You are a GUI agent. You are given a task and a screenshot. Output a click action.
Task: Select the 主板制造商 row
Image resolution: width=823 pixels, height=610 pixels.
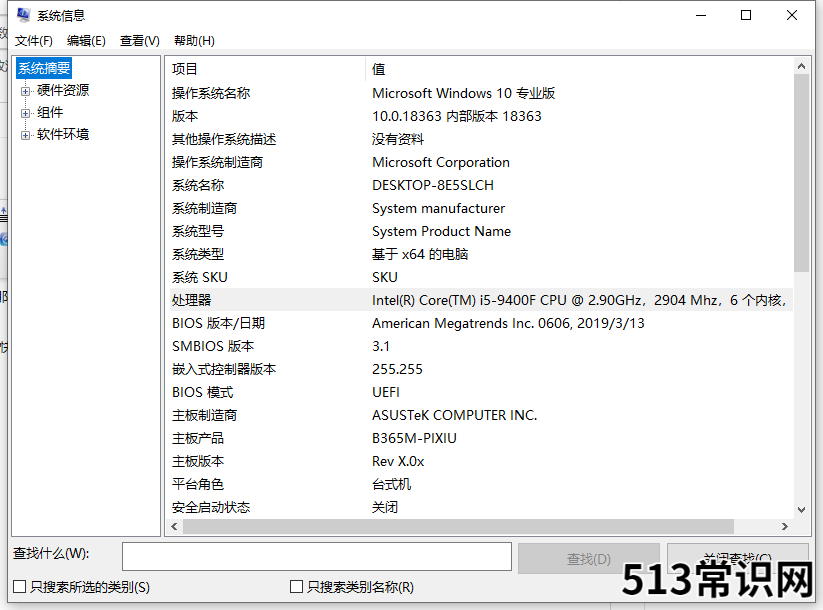coord(481,416)
